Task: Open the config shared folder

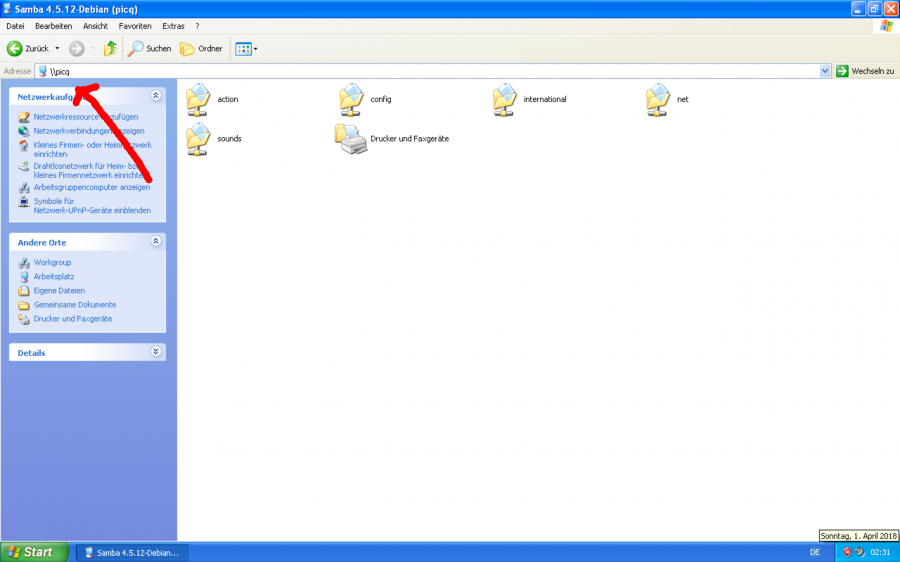Action: point(353,100)
